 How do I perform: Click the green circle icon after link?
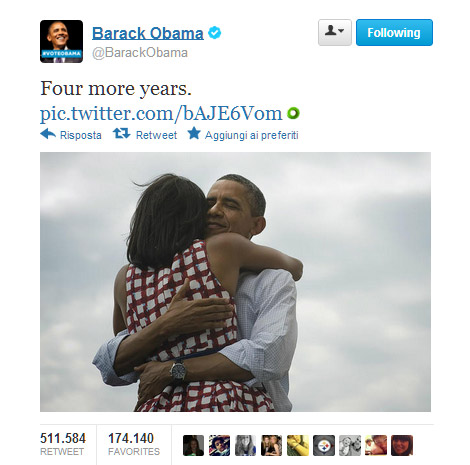pyautogui.click(x=293, y=114)
